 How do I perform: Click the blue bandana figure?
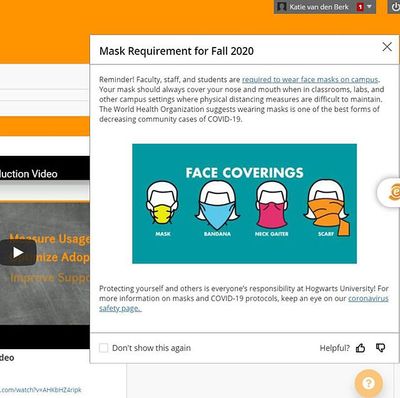coord(217,208)
